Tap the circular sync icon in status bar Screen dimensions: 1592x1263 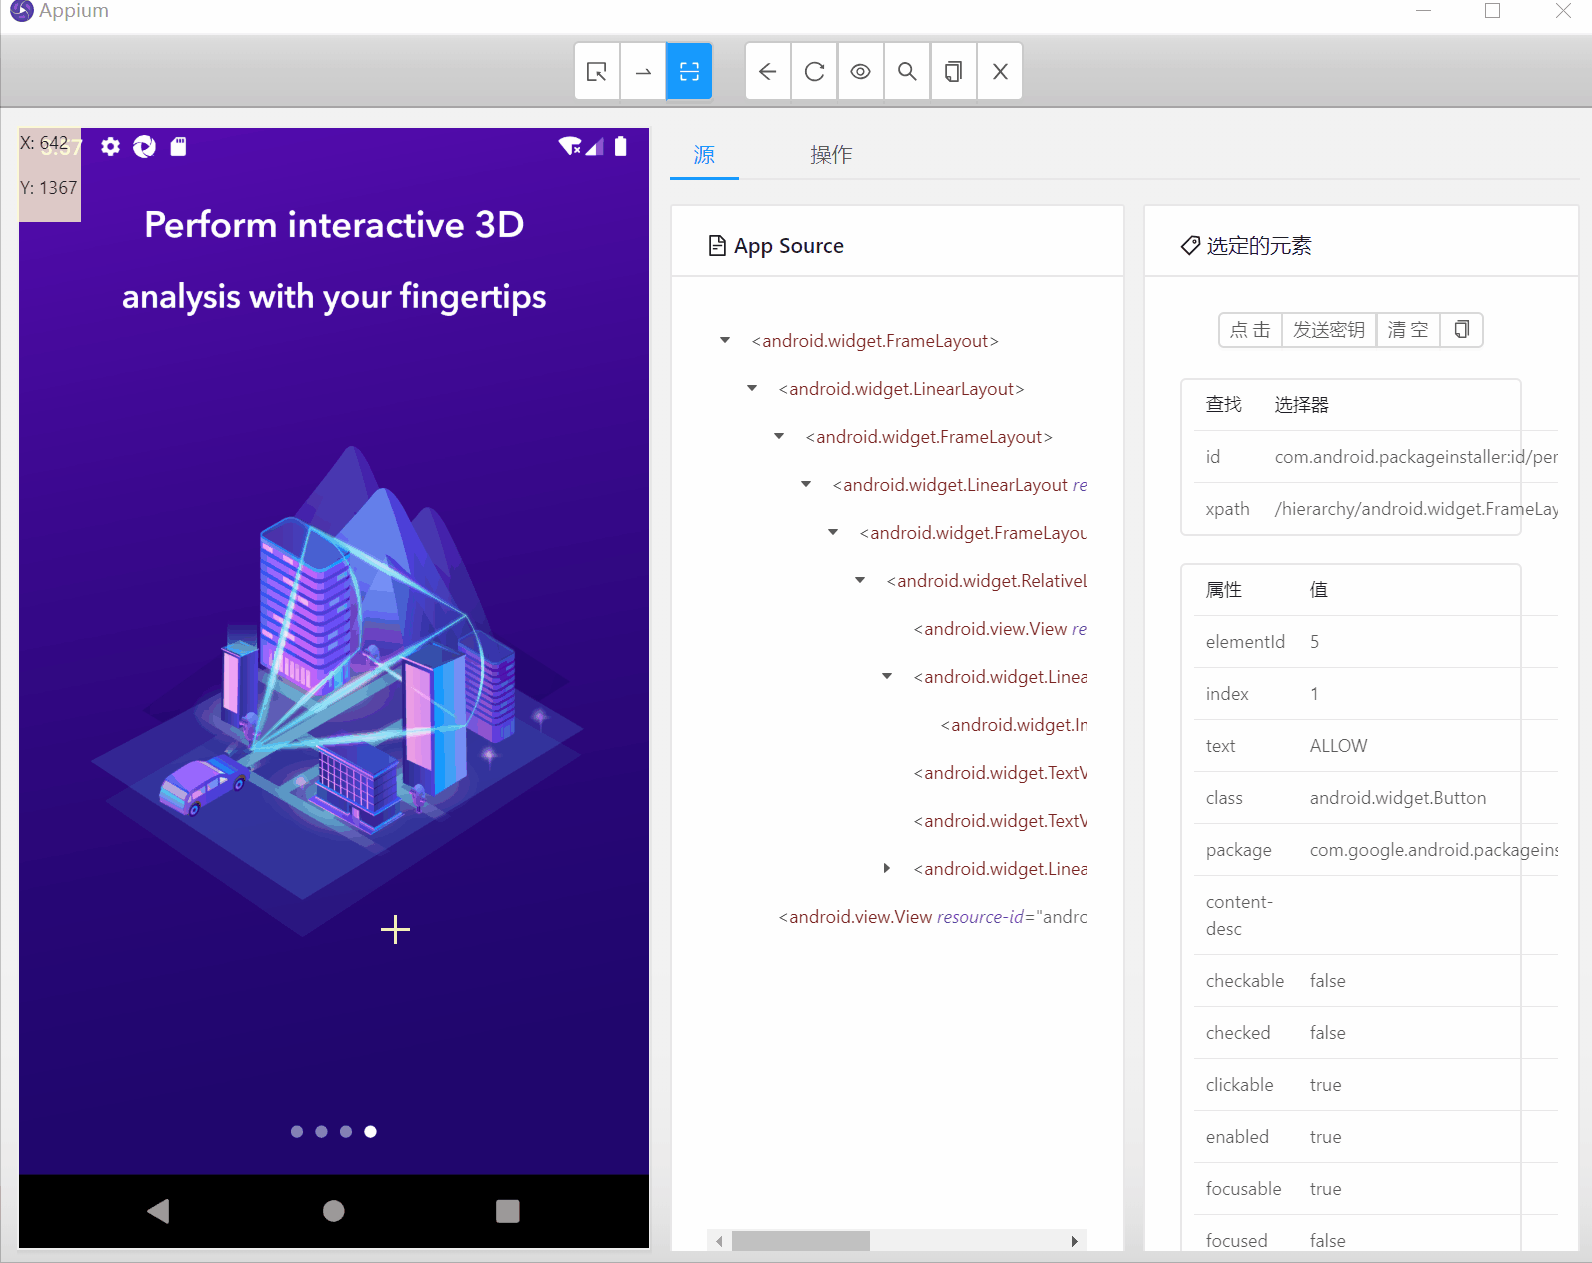[144, 147]
